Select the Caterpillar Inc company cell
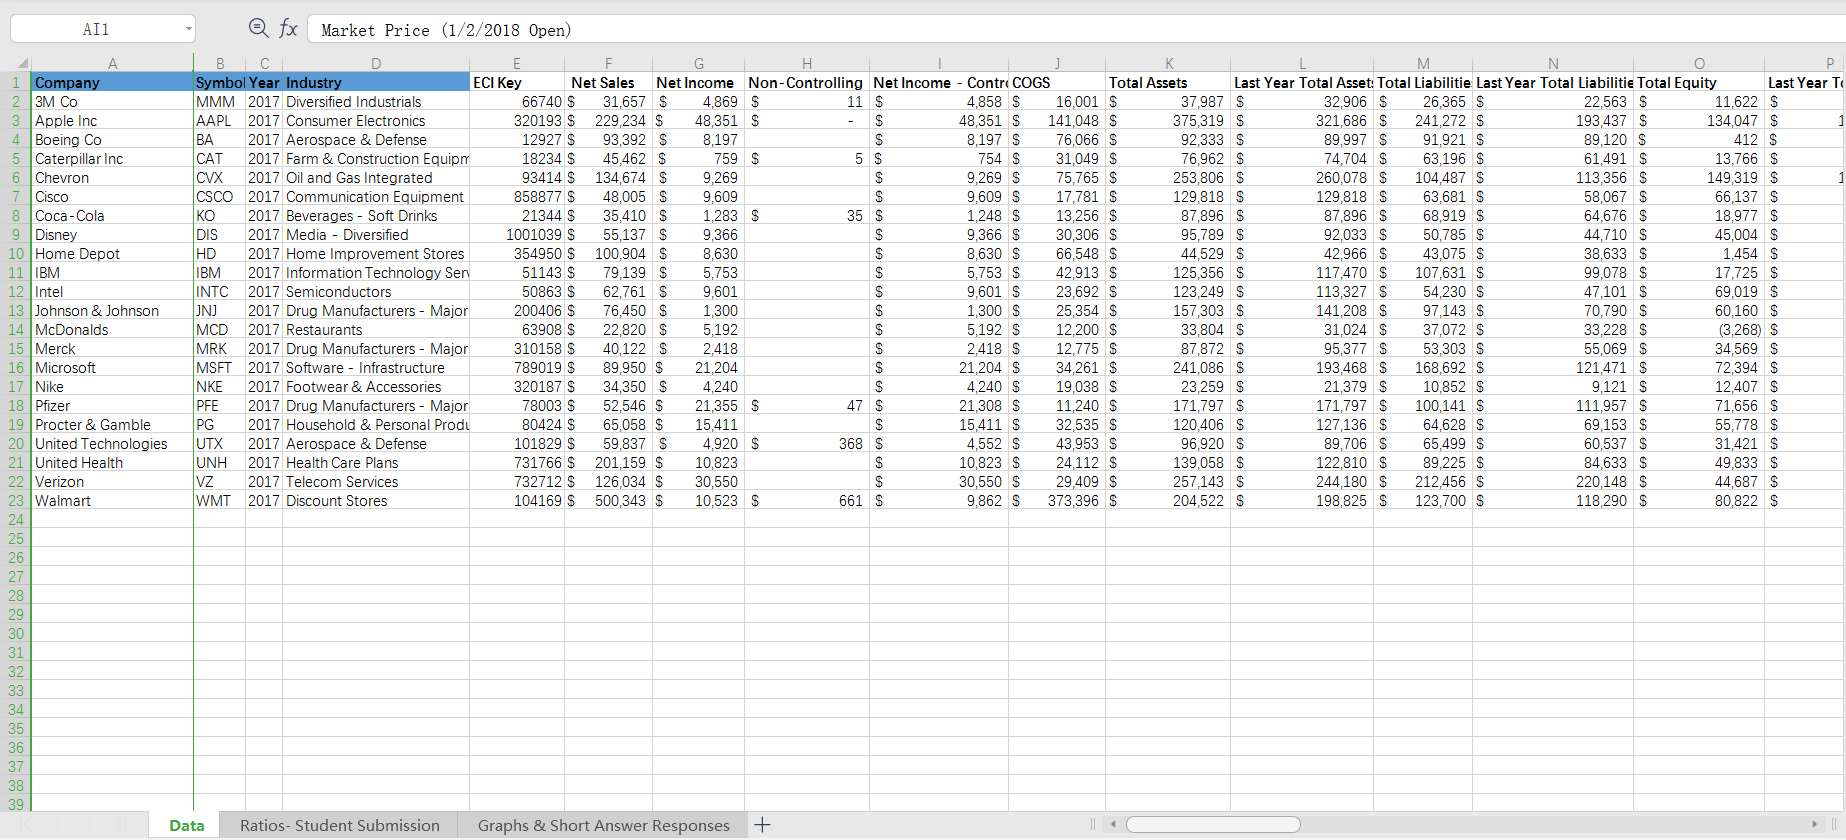Image resolution: width=1846 pixels, height=840 pixels. [112, 158]
